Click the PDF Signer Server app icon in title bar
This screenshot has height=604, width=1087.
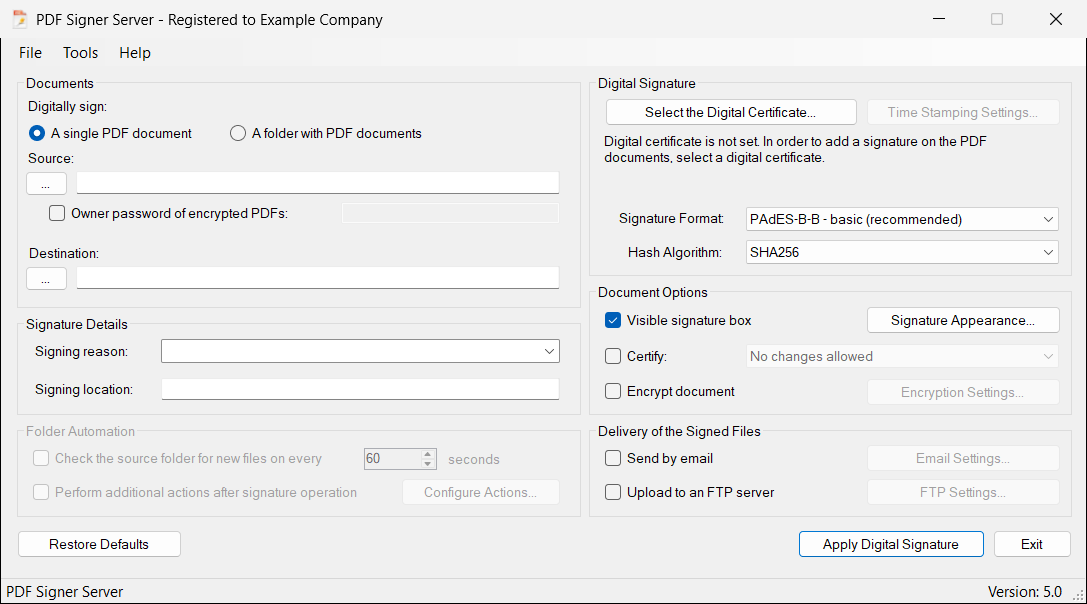point(19,19)
